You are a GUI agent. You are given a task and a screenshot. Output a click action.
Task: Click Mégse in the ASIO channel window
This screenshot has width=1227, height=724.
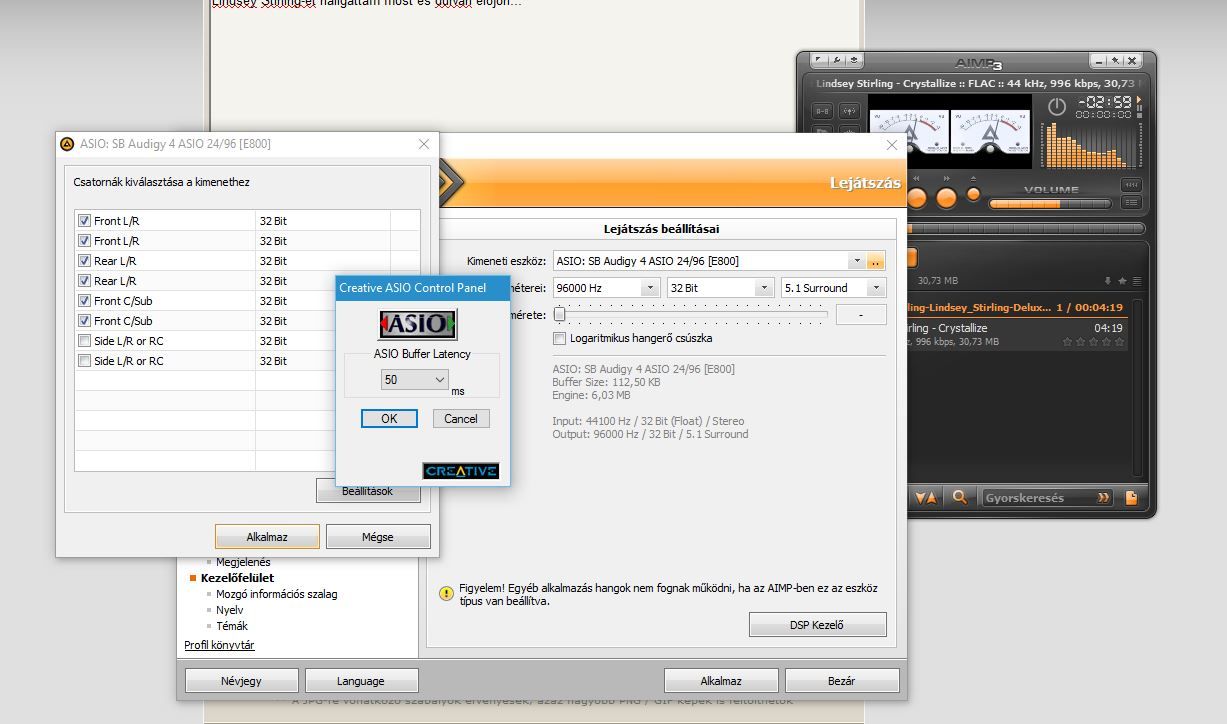(378, 537)
